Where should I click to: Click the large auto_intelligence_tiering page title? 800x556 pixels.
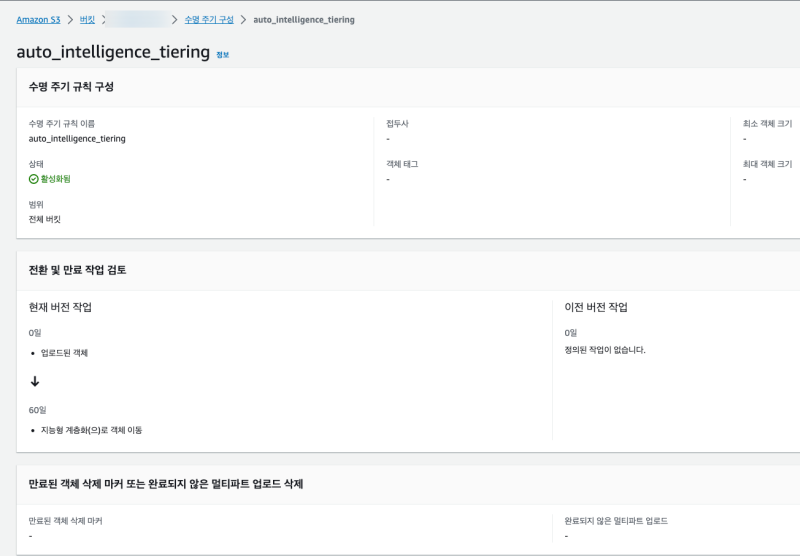[x=113, y=52]
